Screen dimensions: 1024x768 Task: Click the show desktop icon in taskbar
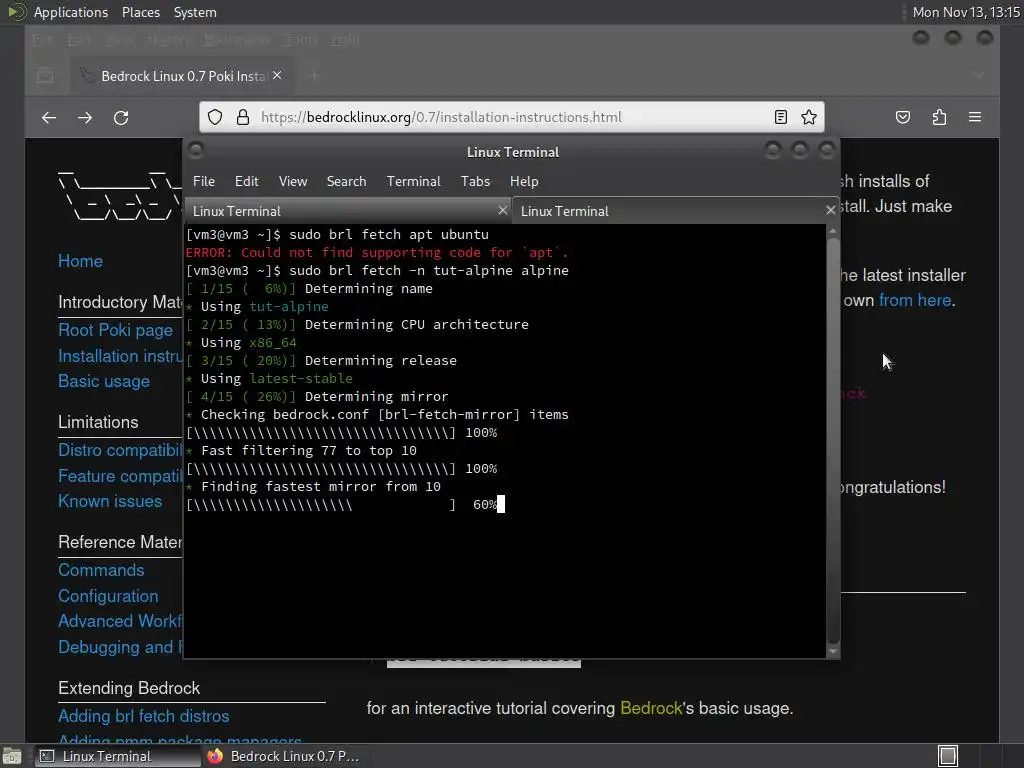tap(12, 756)
